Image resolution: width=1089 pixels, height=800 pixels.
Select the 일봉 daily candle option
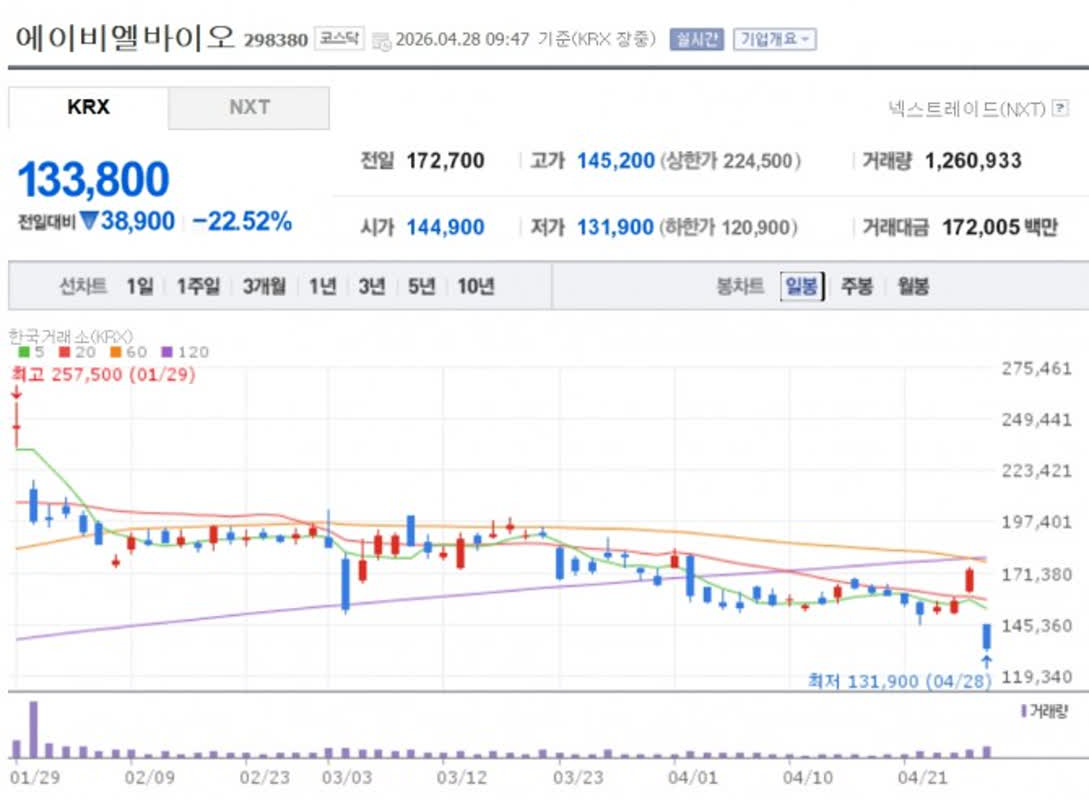point(801,287)
